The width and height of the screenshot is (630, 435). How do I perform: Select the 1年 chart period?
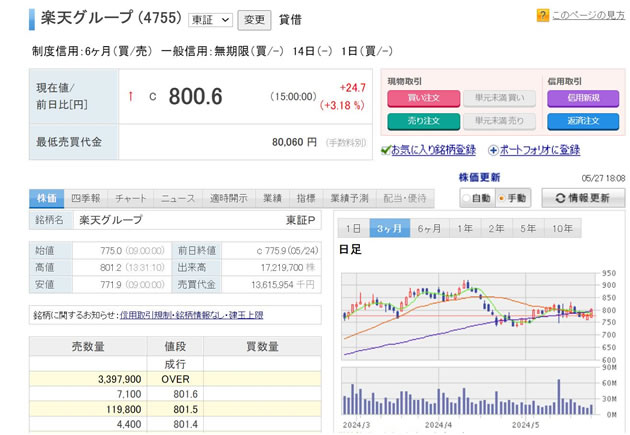(465, 227)
